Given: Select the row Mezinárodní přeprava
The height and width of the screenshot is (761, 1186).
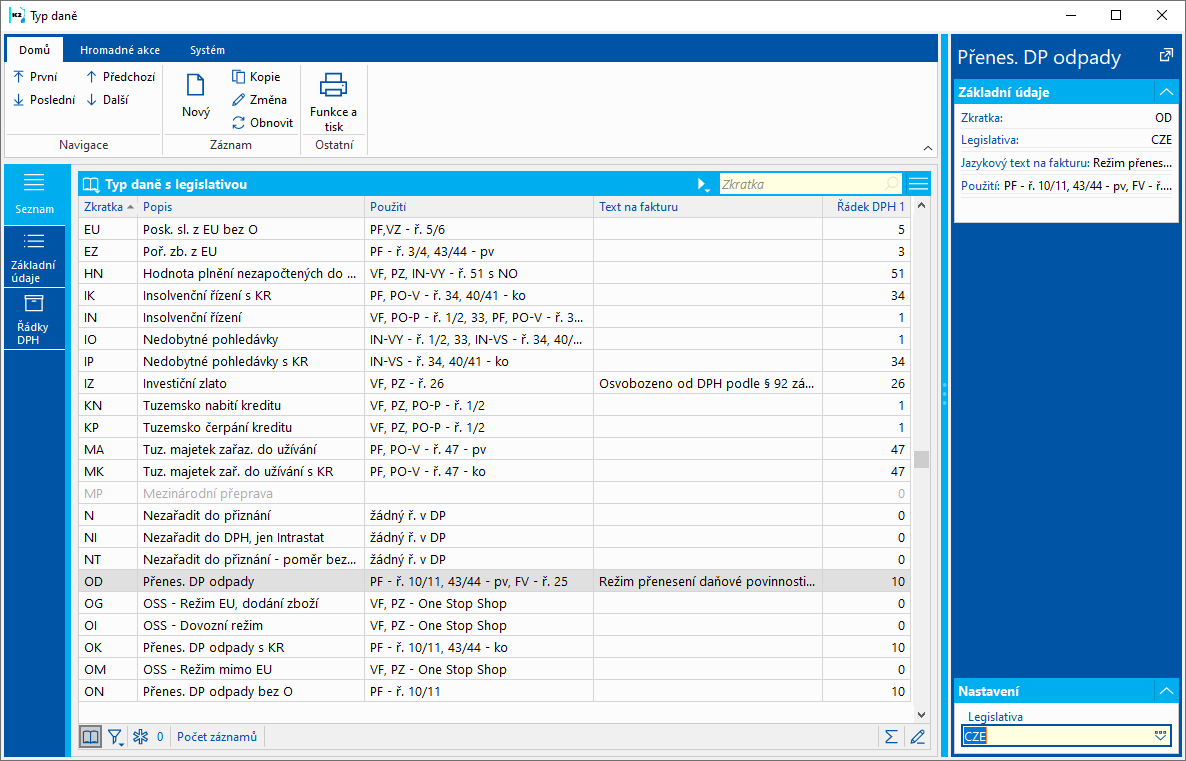Looking at the screenshot, I should coord(495,493).
